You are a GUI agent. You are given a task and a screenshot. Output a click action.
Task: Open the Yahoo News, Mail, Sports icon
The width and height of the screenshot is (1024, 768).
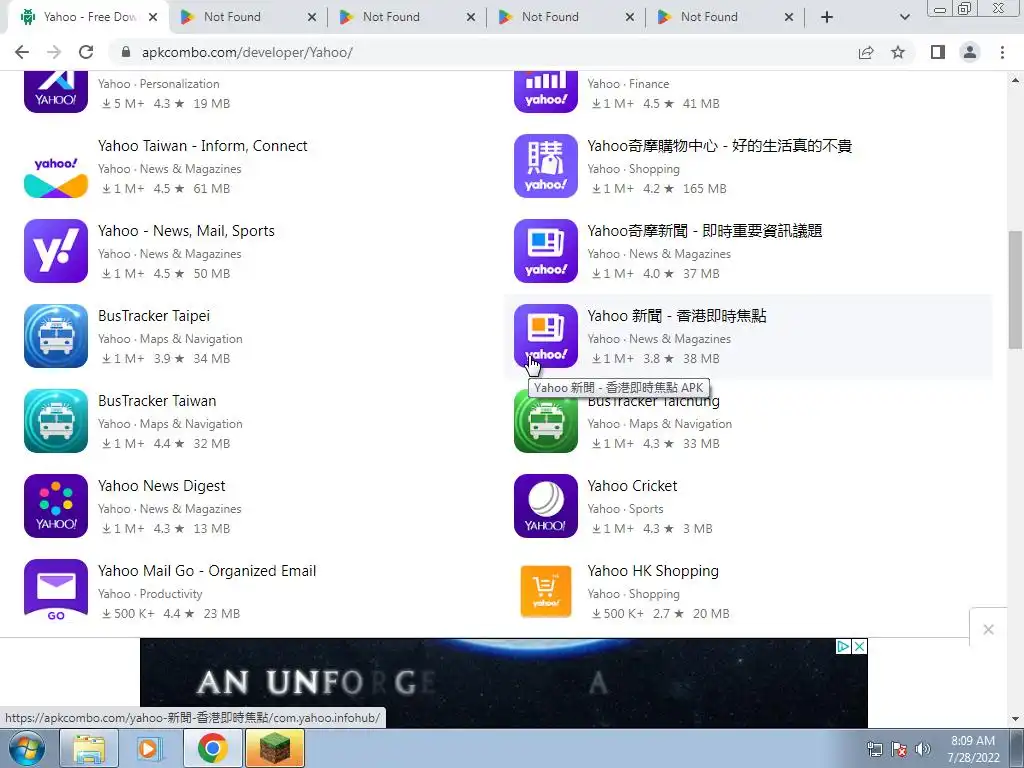56,251
